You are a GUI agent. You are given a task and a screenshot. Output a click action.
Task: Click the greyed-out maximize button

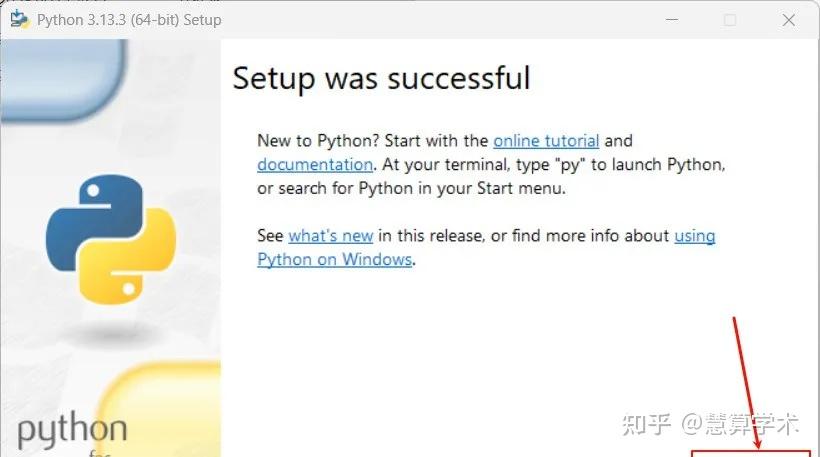point(730,20)
